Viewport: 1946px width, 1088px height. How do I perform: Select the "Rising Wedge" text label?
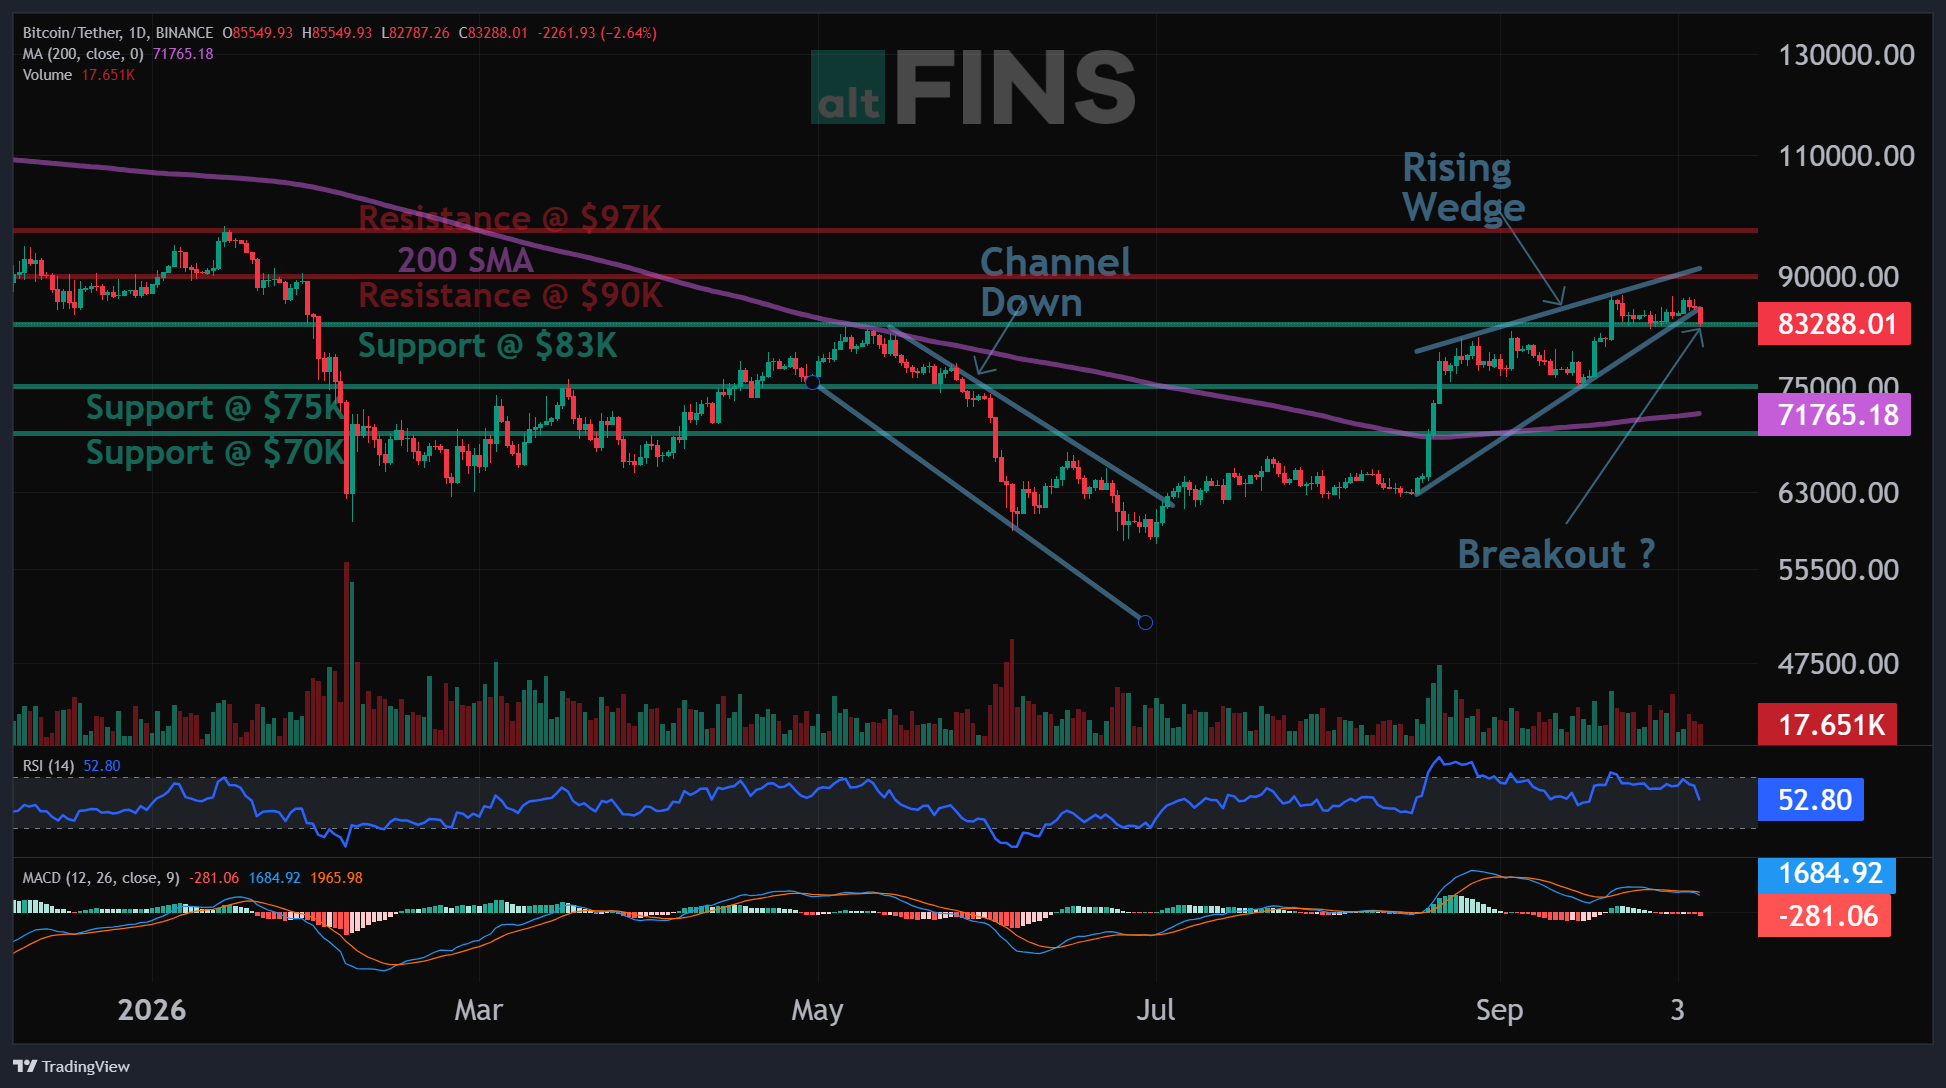pyautogui.click(x=1464, y=188)
